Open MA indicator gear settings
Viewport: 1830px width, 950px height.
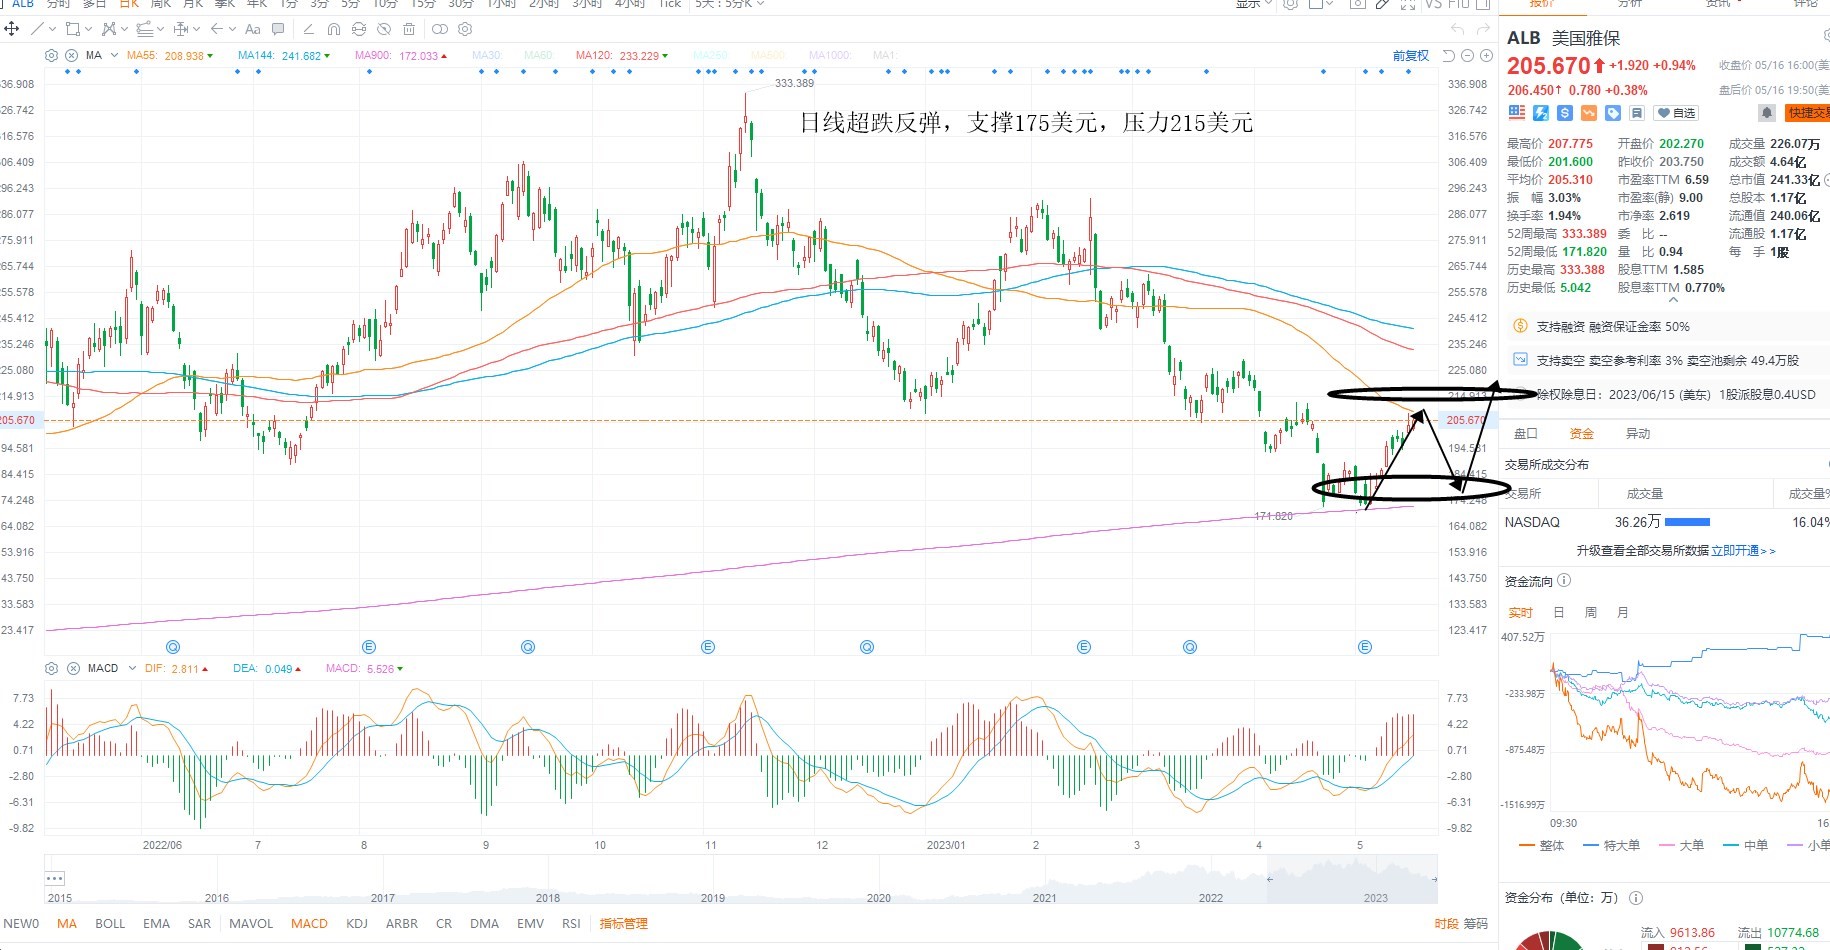click(x=52, y=56)
